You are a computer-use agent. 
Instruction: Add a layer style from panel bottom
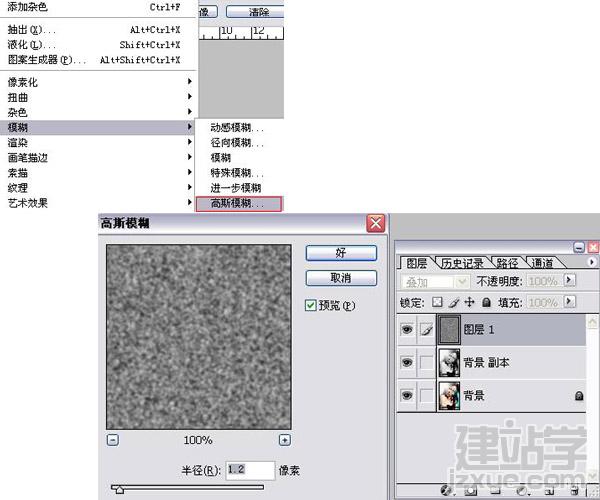(x=446, y=490)
